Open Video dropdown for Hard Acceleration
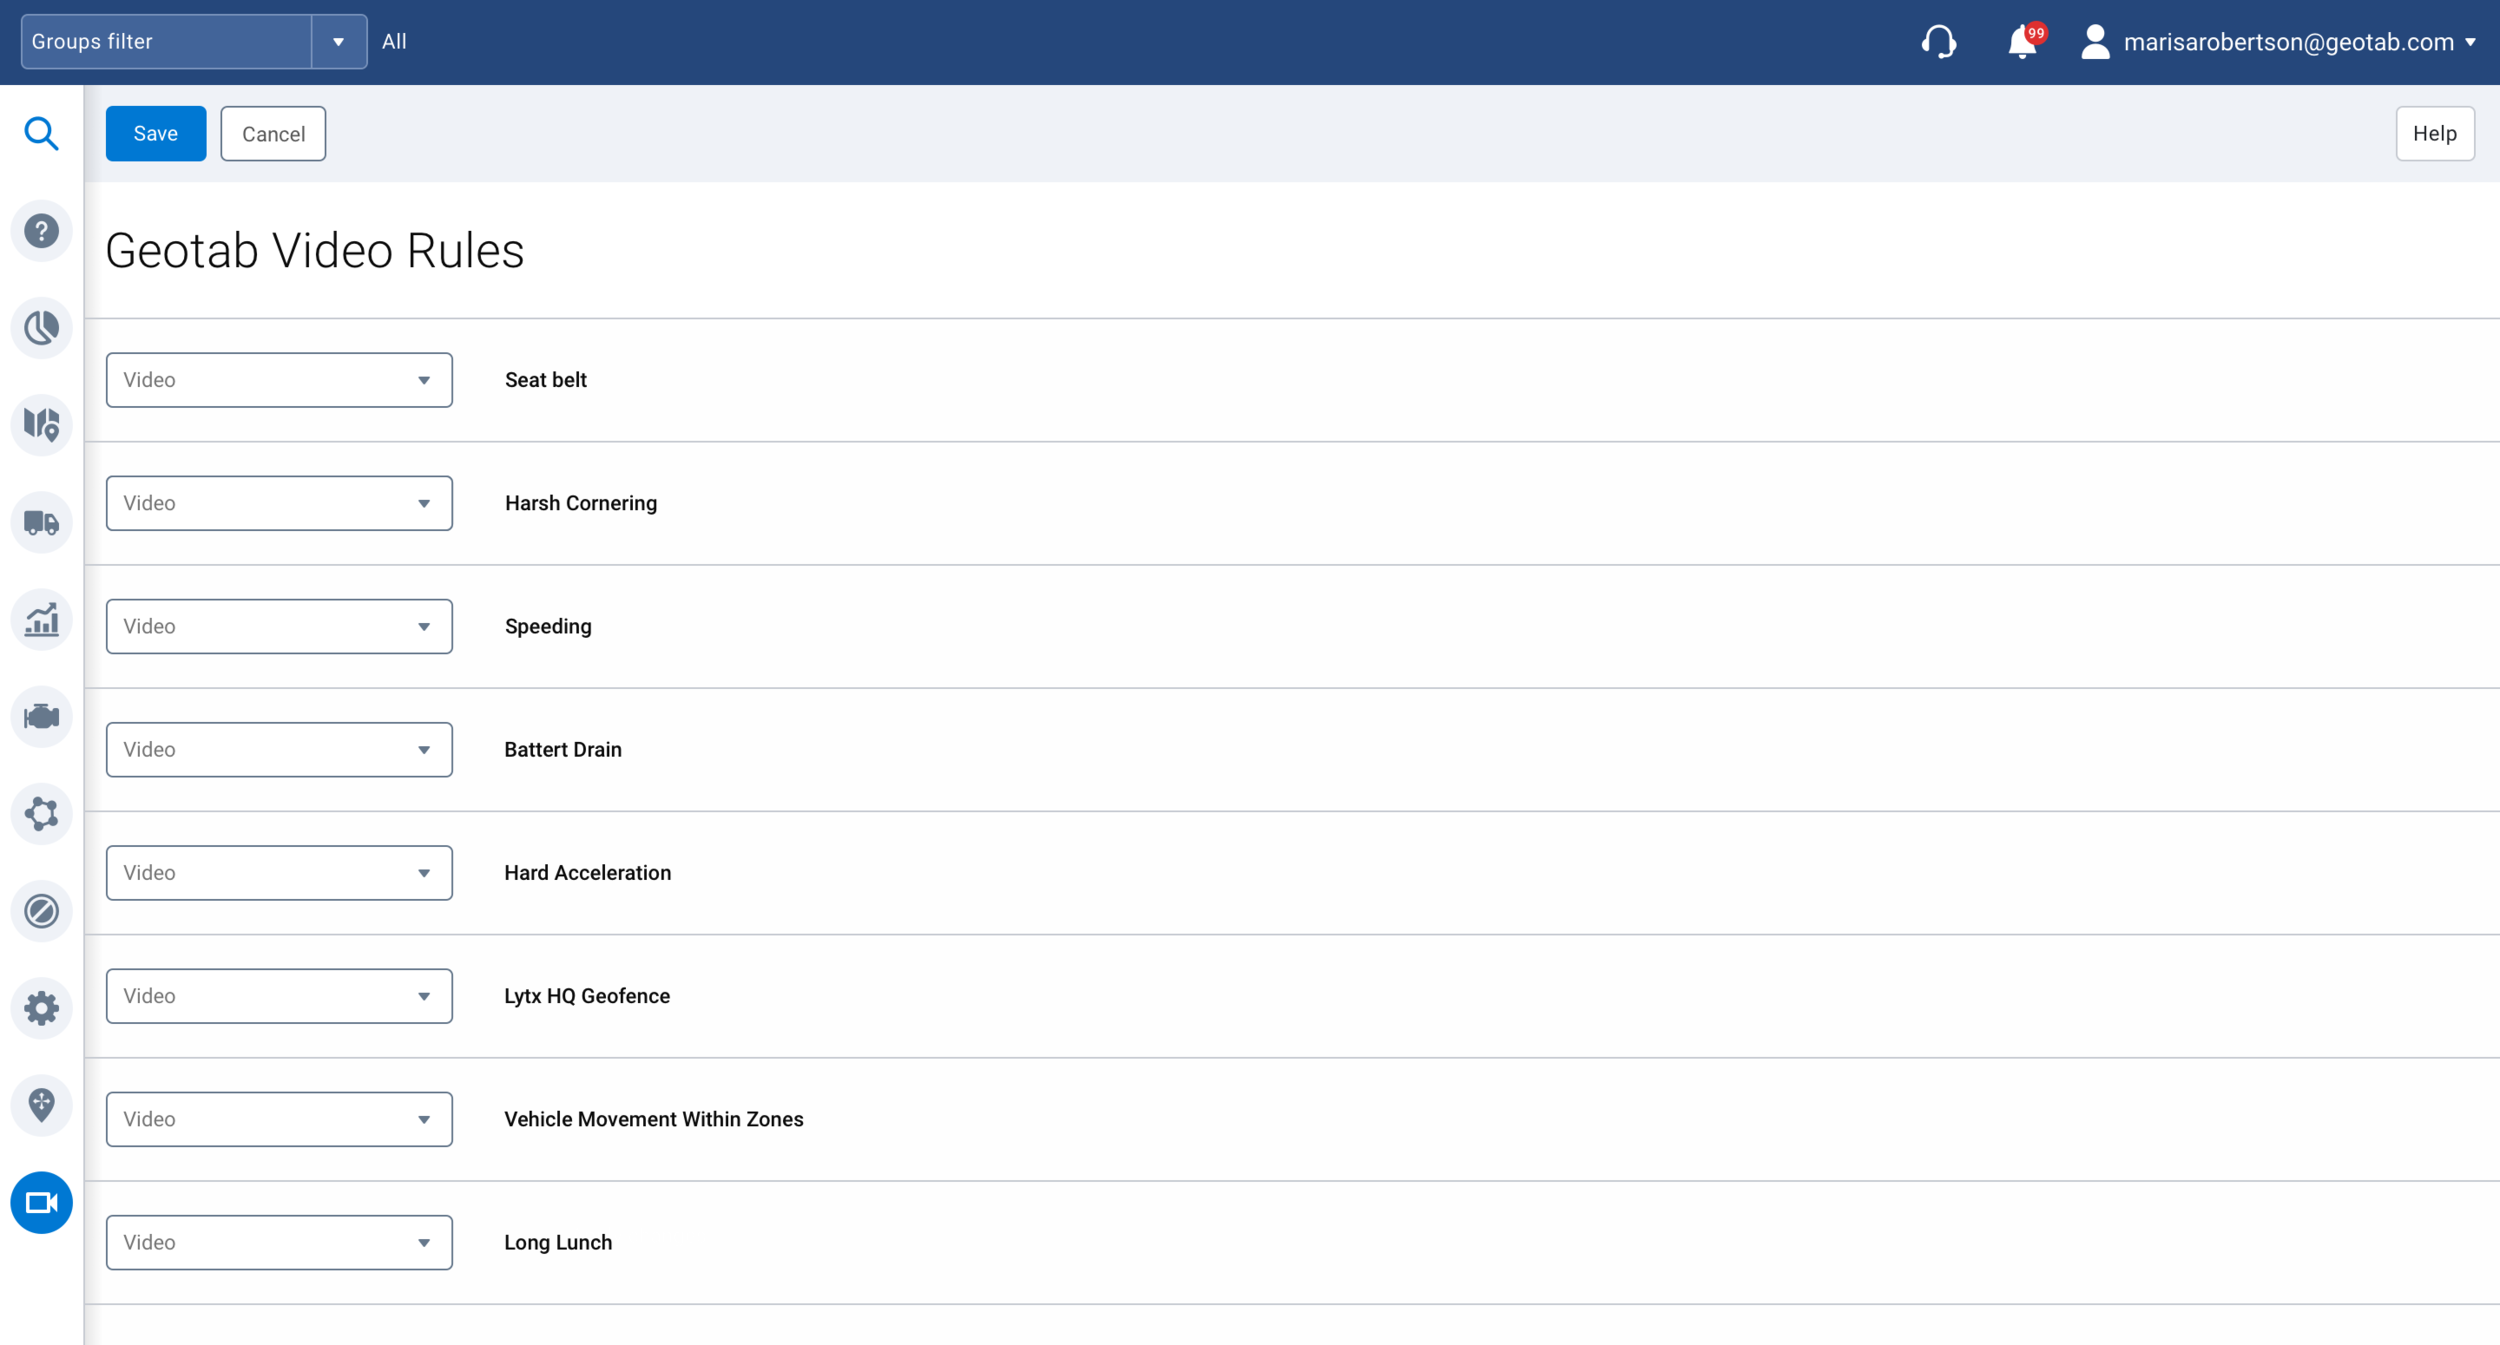The height and width of the screenshot is (1345, 2500). click(x=279, y=872)
